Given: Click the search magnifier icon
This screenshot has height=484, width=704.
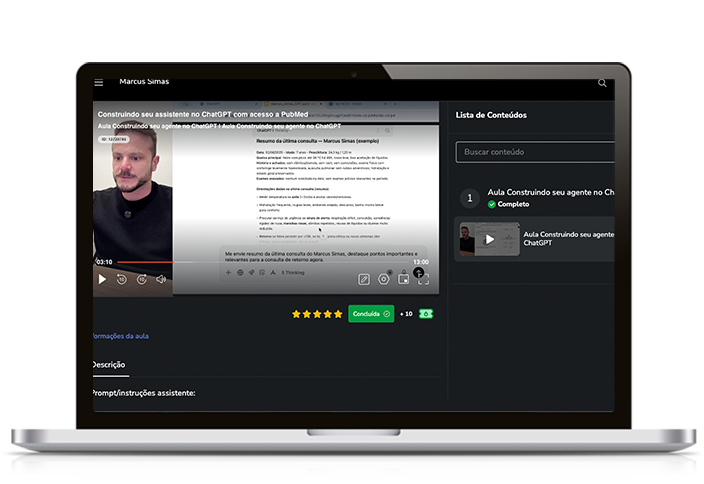Looking at the screenshot, I should [x=602, y=83].
